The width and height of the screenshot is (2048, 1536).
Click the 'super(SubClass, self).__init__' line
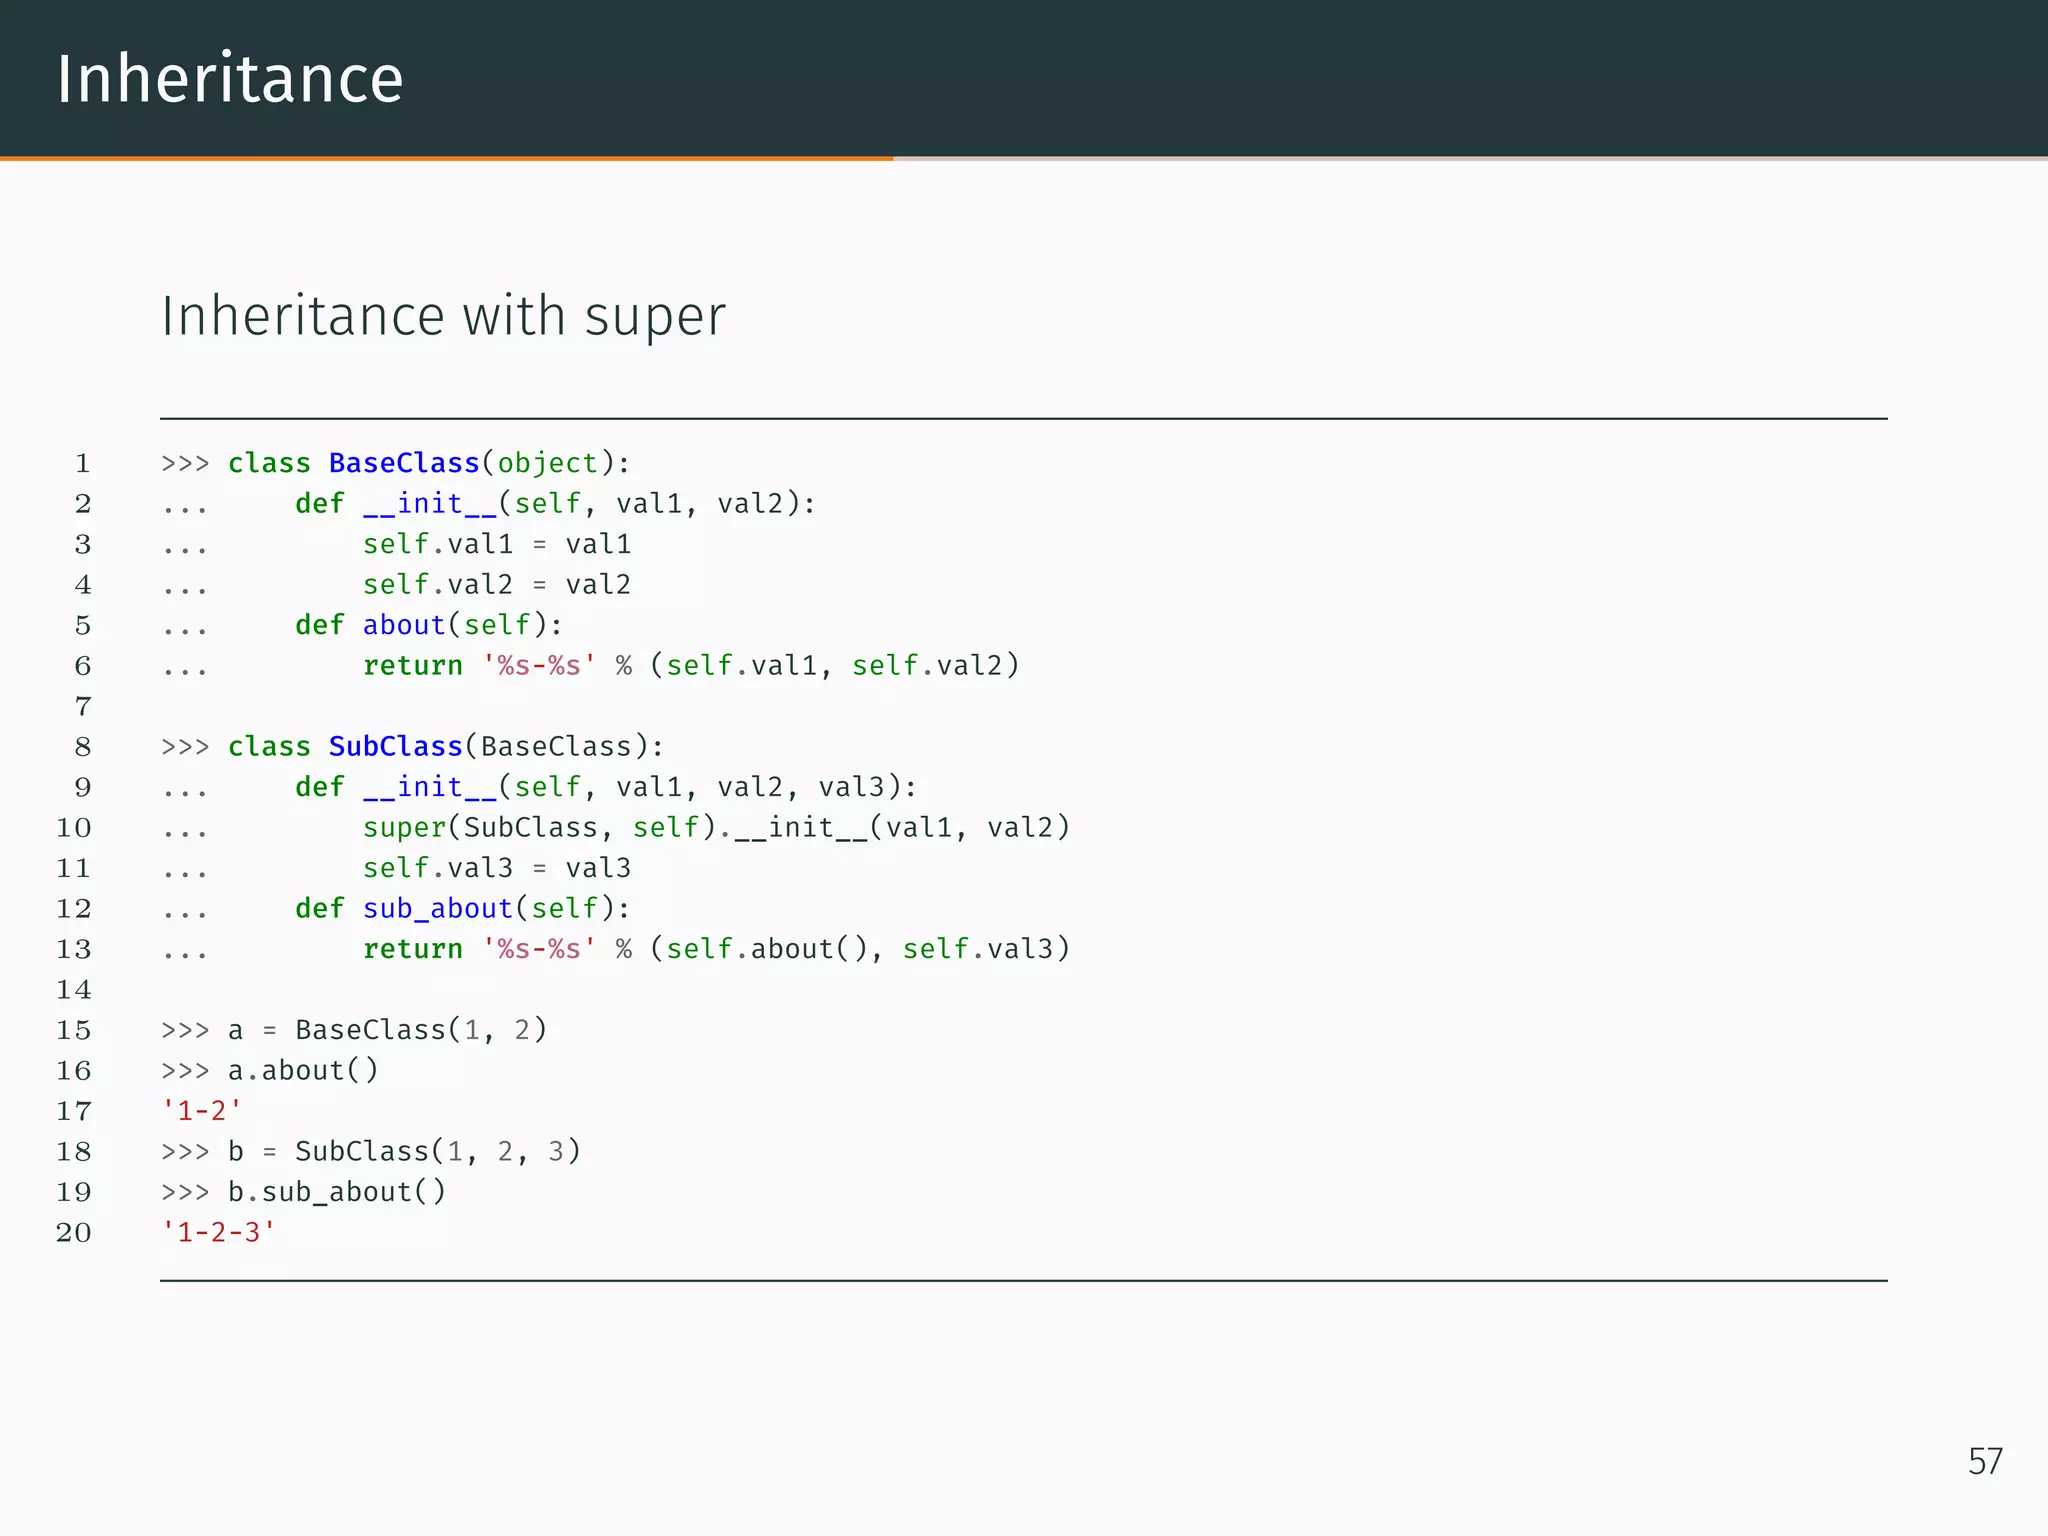[616, 828]
